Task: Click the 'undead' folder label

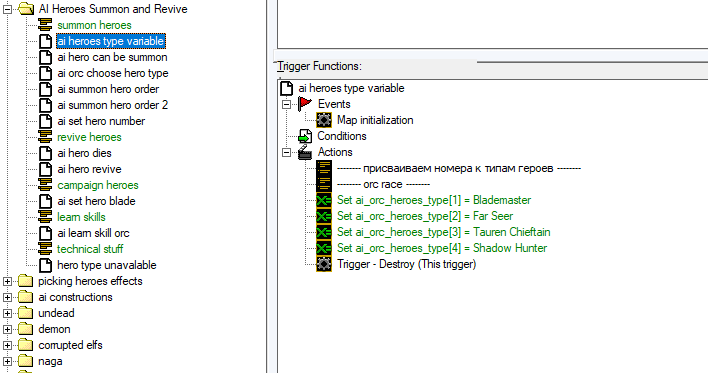Action: 56,313
